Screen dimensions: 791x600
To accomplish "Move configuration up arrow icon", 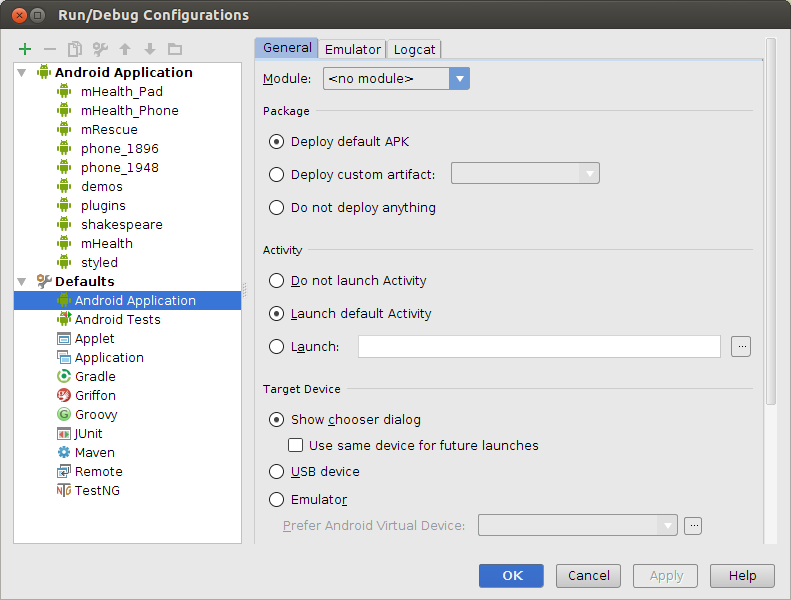I will click(x=125, y=49).
